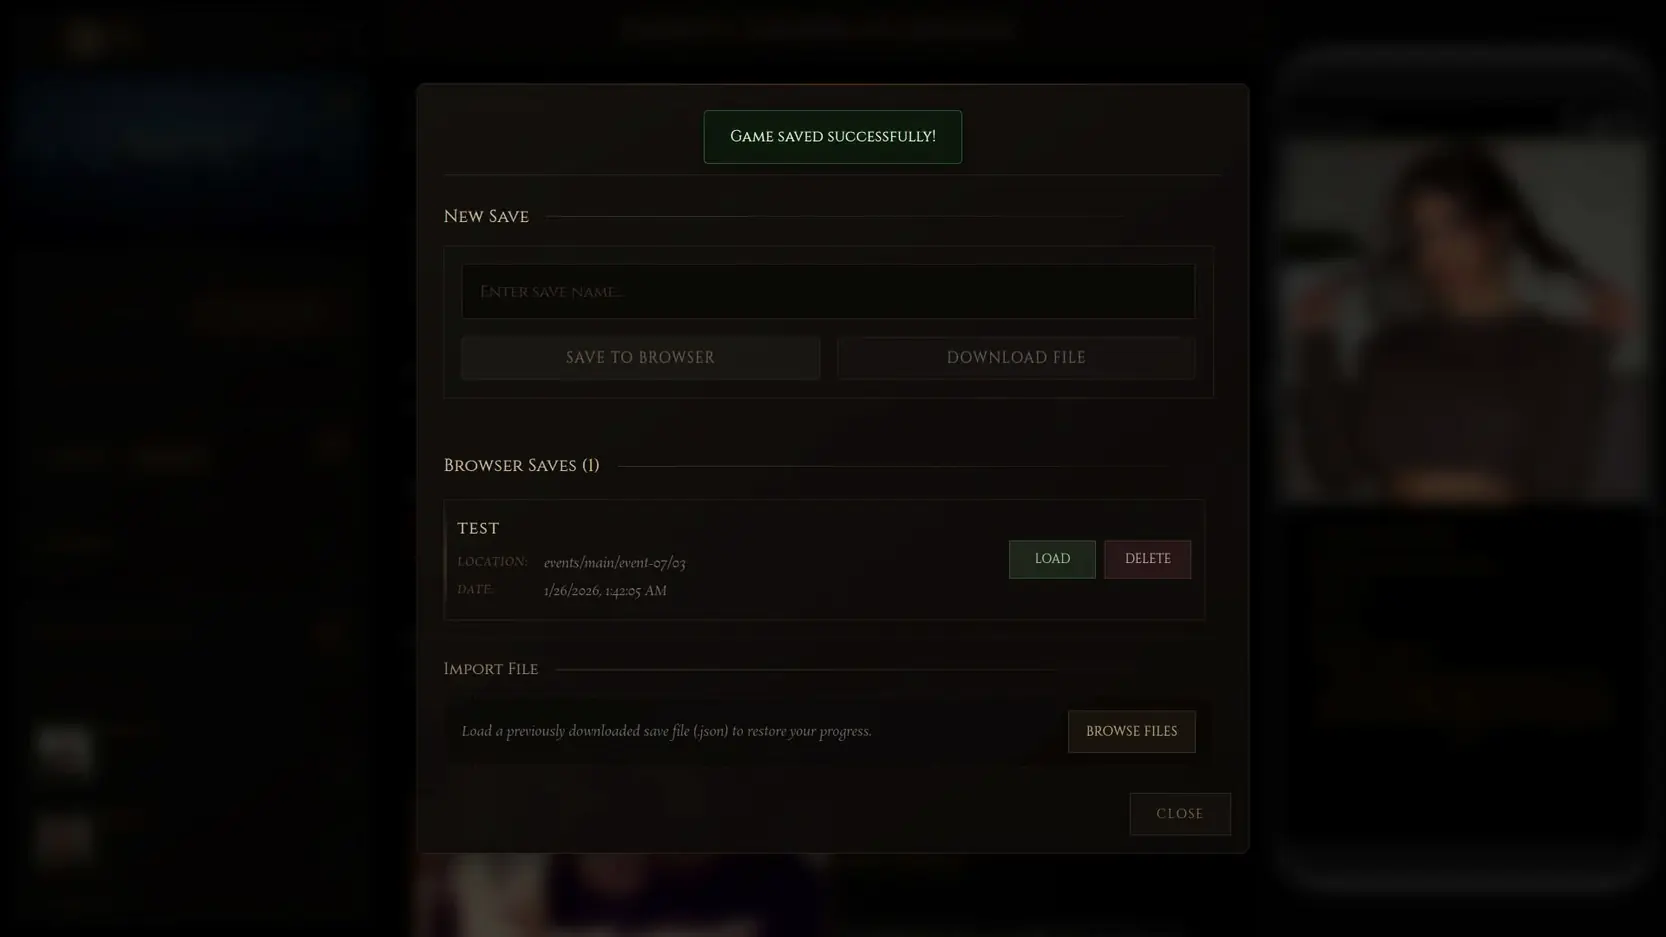Click upper blurred thumbnail in left sidebar
Image resolution: width=1666 pixels, height=937 pixels.
[65, 750]
